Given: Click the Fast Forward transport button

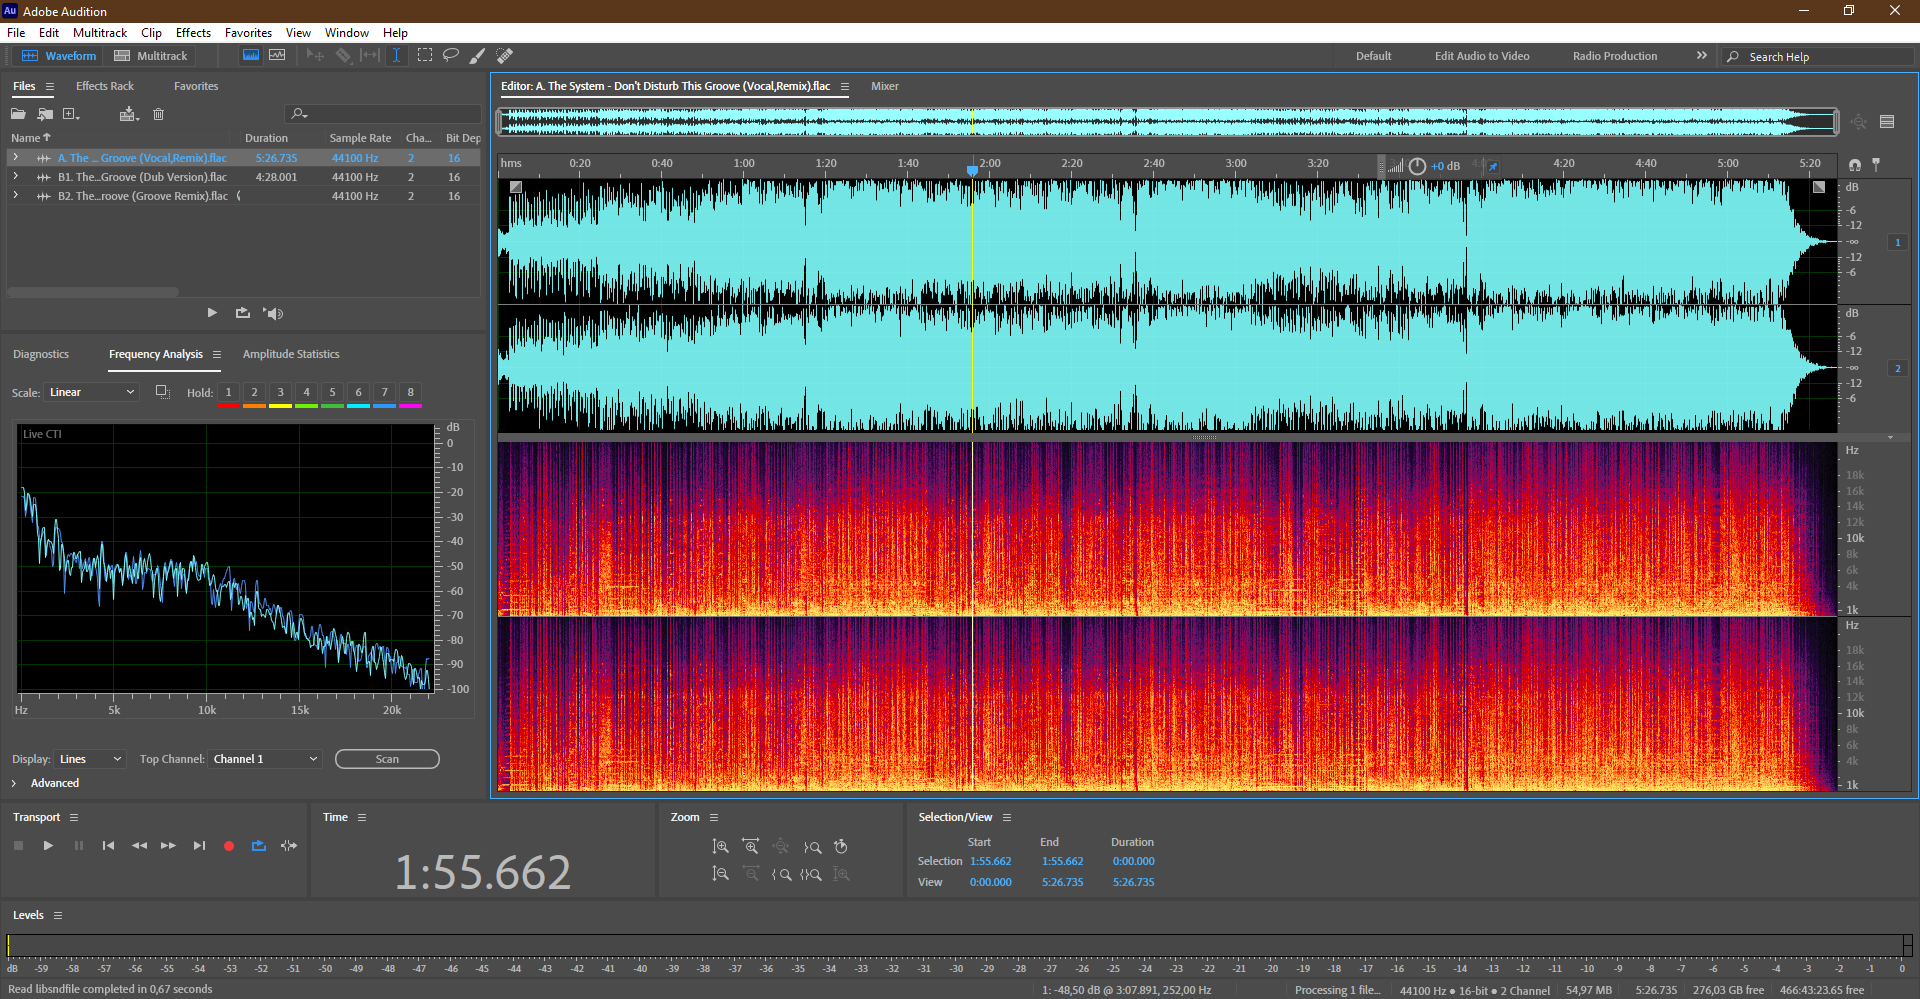Looking at the screenshot, I should coord(168,846).
